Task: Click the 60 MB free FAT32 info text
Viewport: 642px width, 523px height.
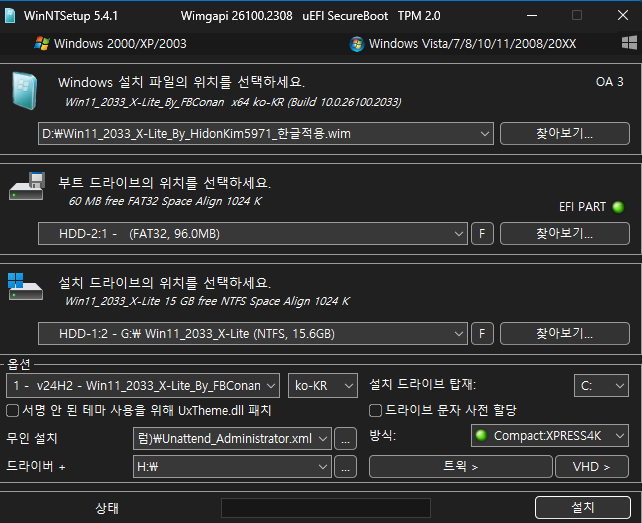Action: [165, 201]
